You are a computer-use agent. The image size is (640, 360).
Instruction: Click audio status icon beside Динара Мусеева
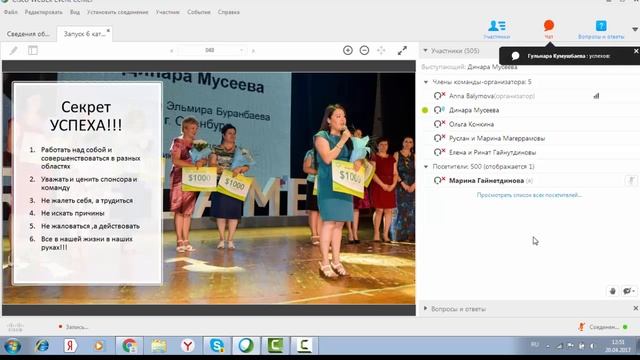pos(439,110)
